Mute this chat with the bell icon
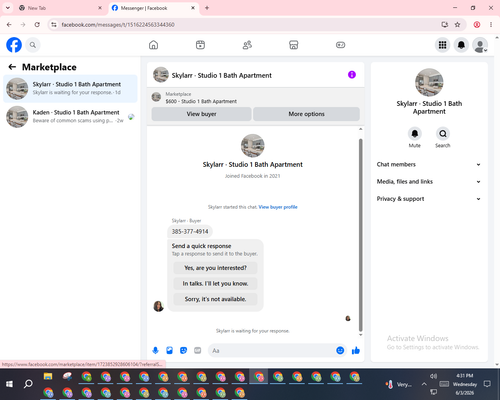 pyautogui.click(x=415, y=134)
